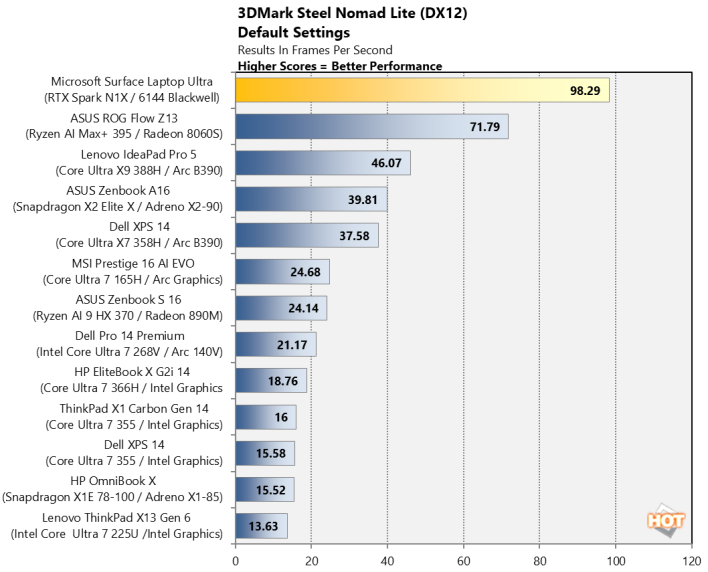Viewport: 708px width, 572px height.
Task: Click Ryzen AI Max+ 395 / Radeon 8060S text
Action: click(x=124, y=134)
